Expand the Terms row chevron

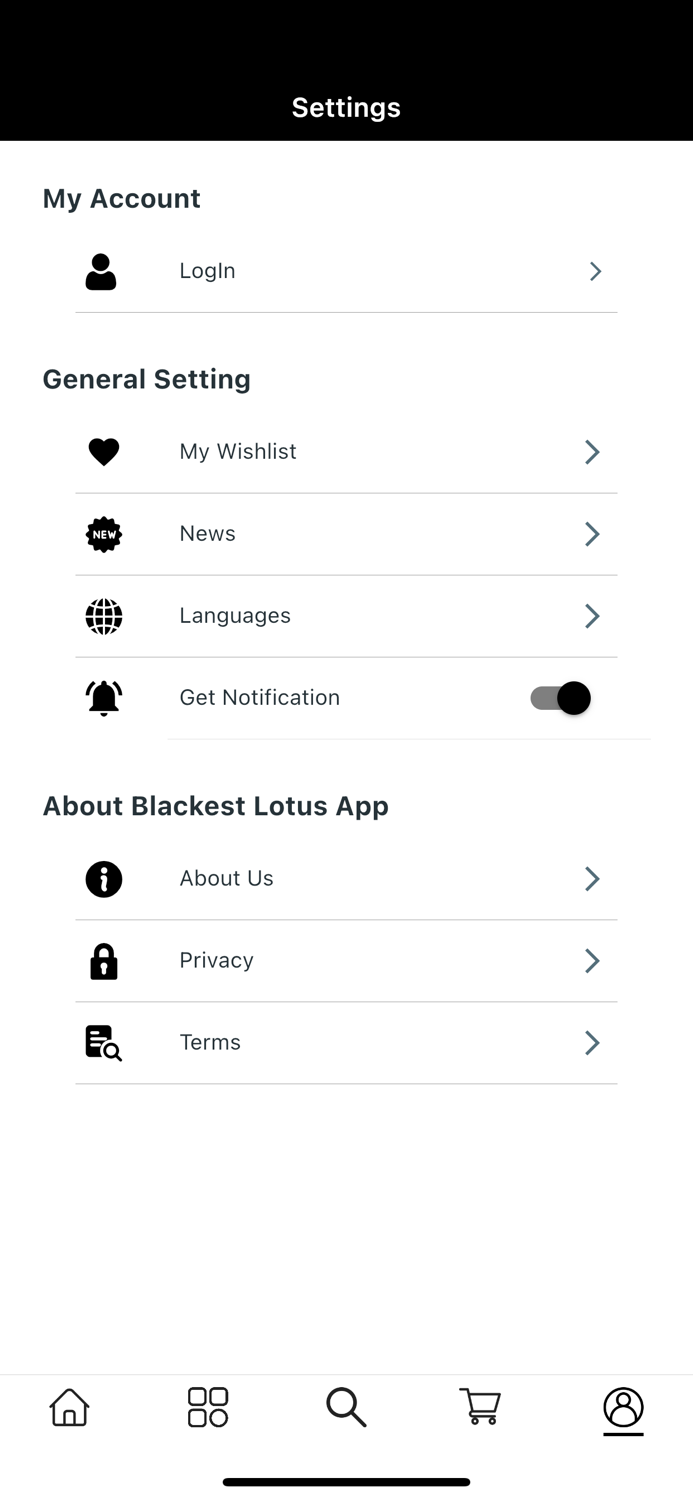tap(591, 1042)
